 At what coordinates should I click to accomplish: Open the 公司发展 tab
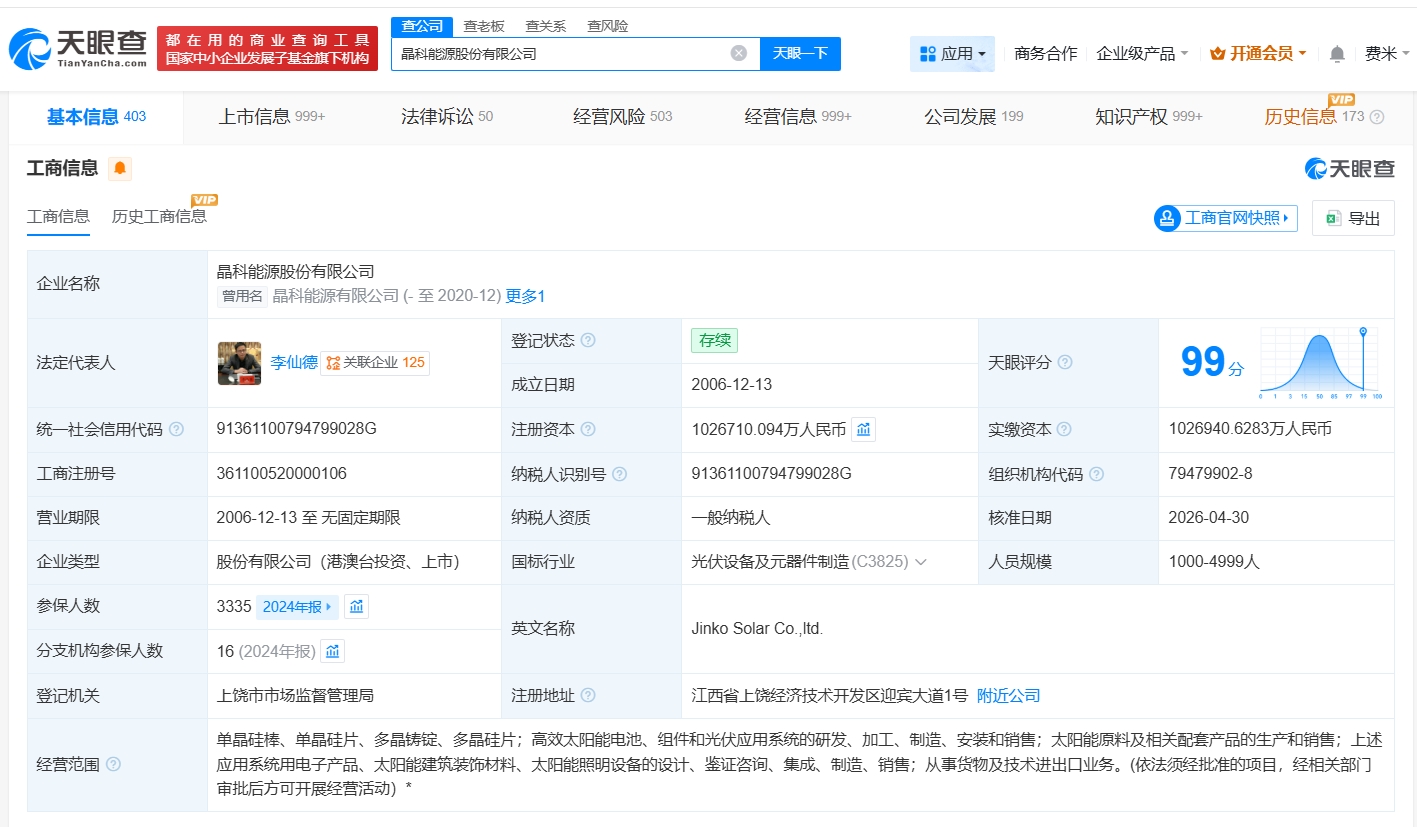[974, 117]
